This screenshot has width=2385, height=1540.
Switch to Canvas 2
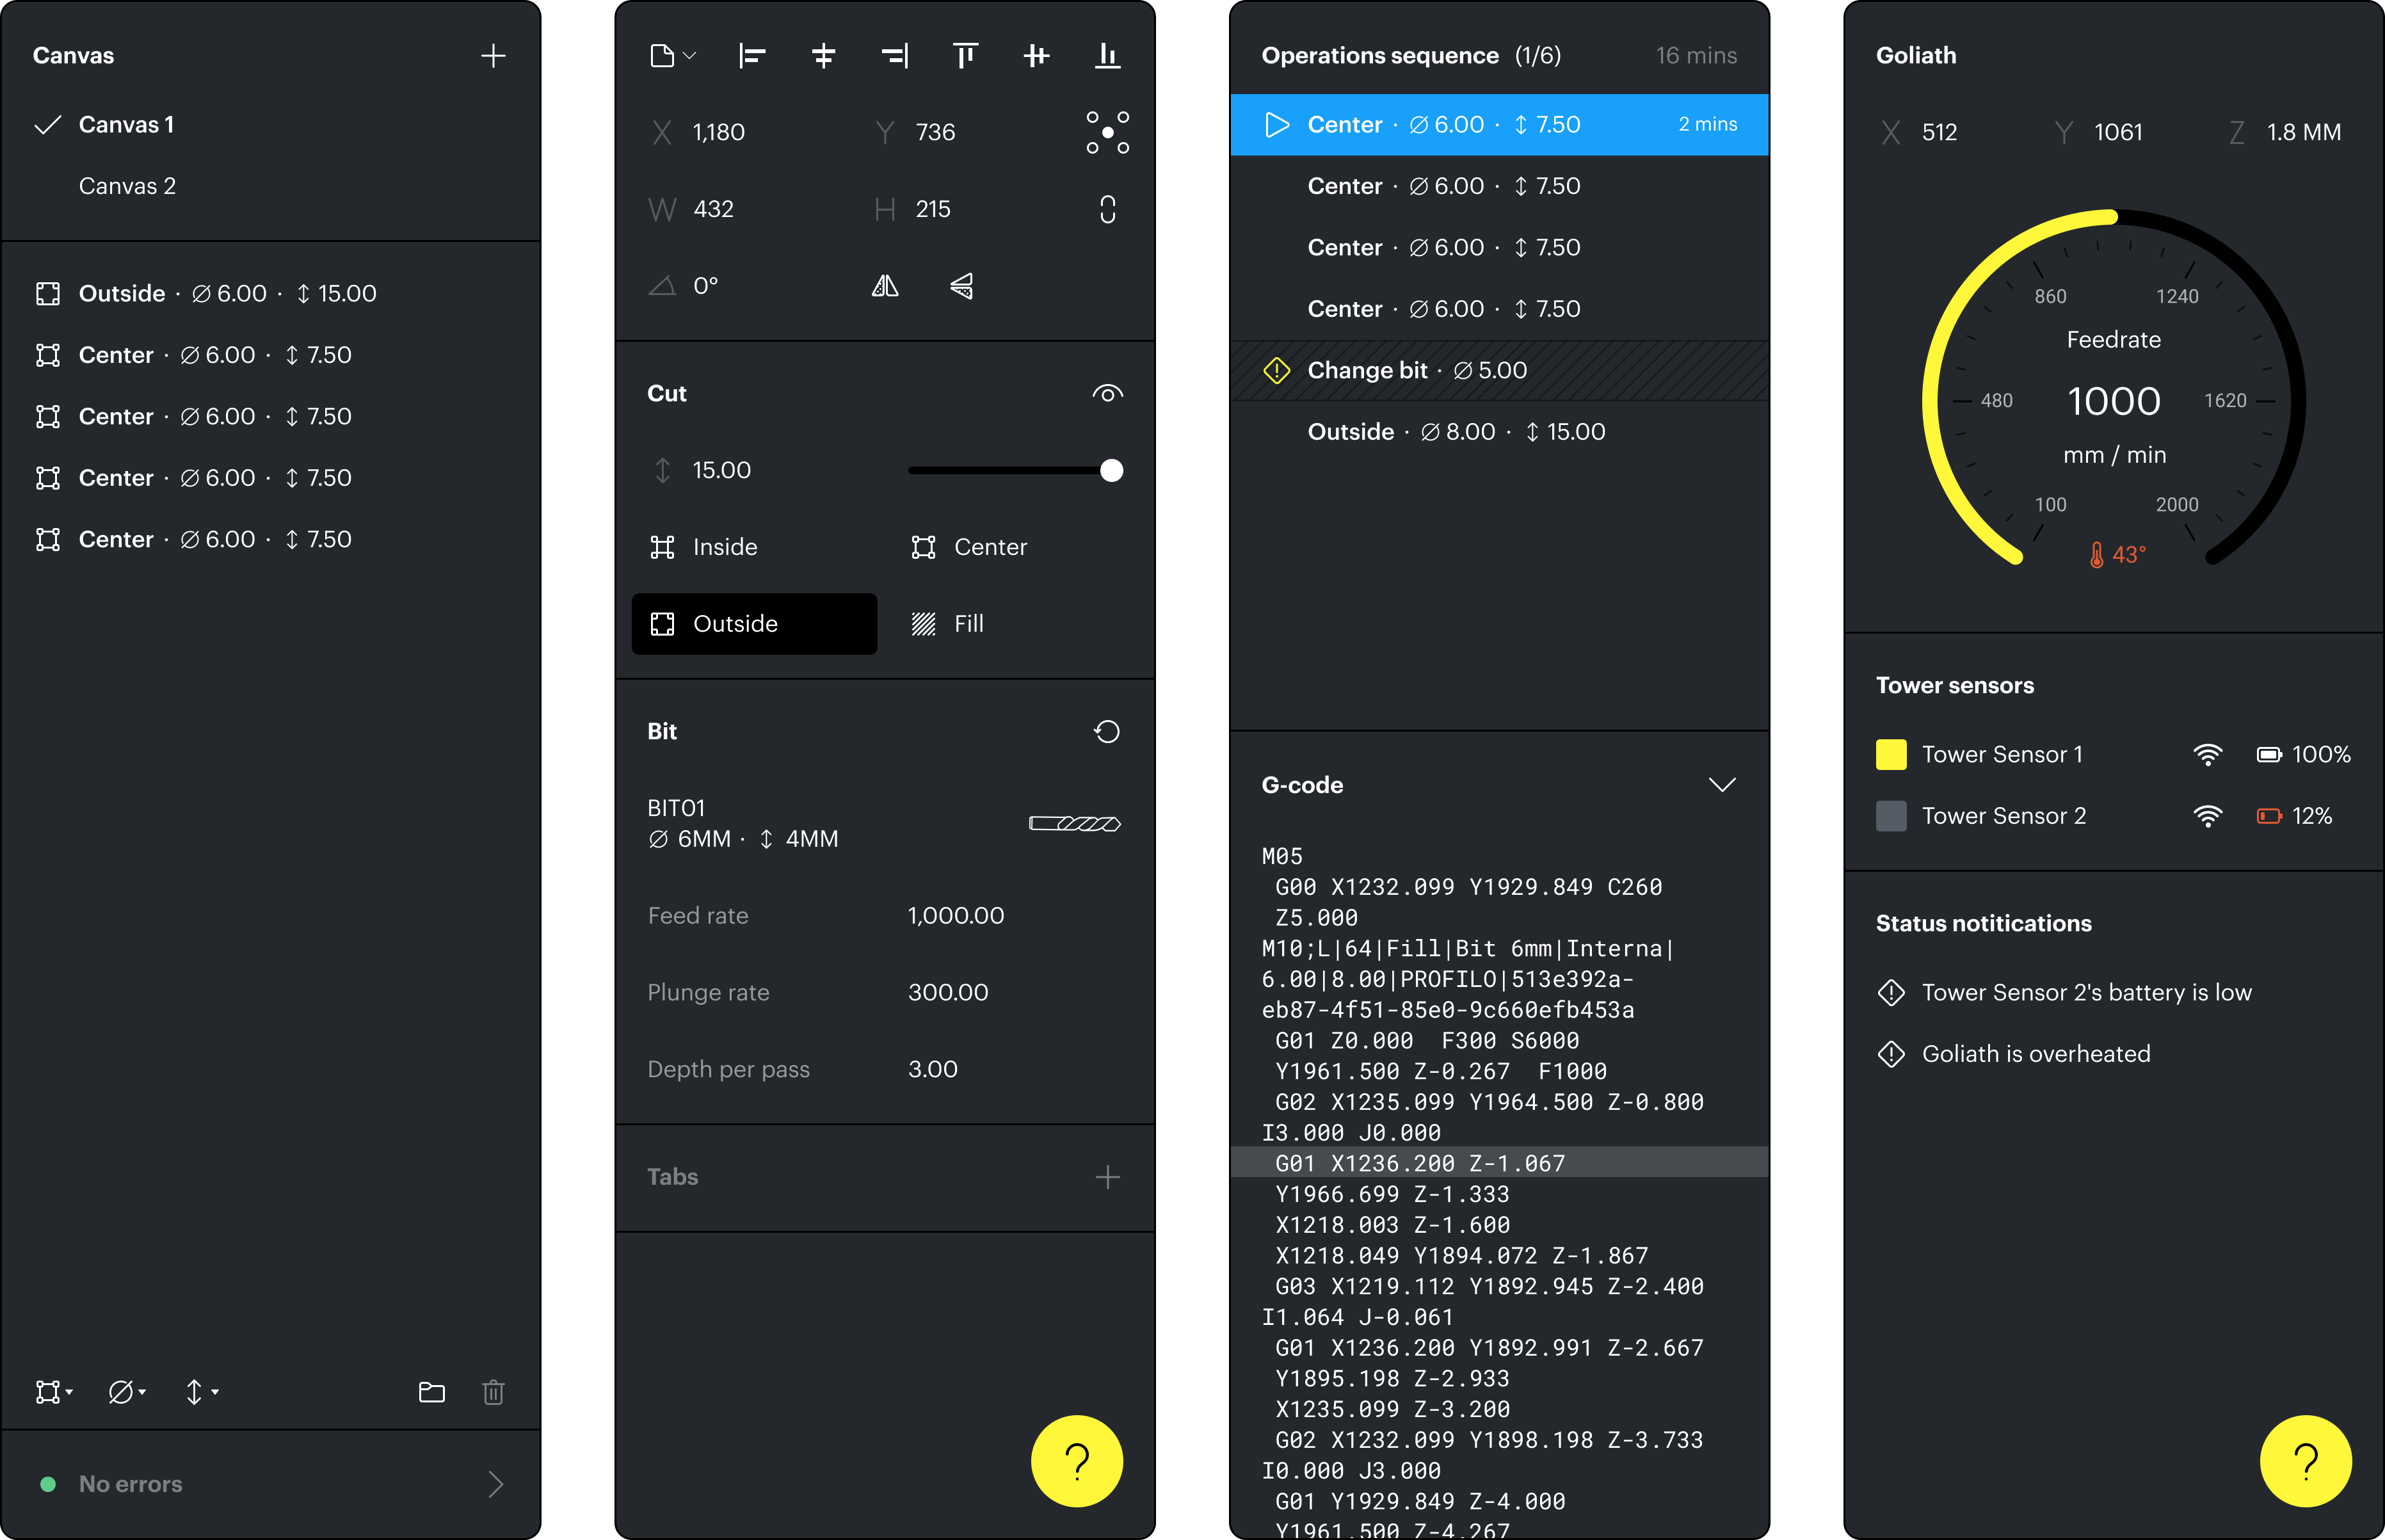point(127,187)
